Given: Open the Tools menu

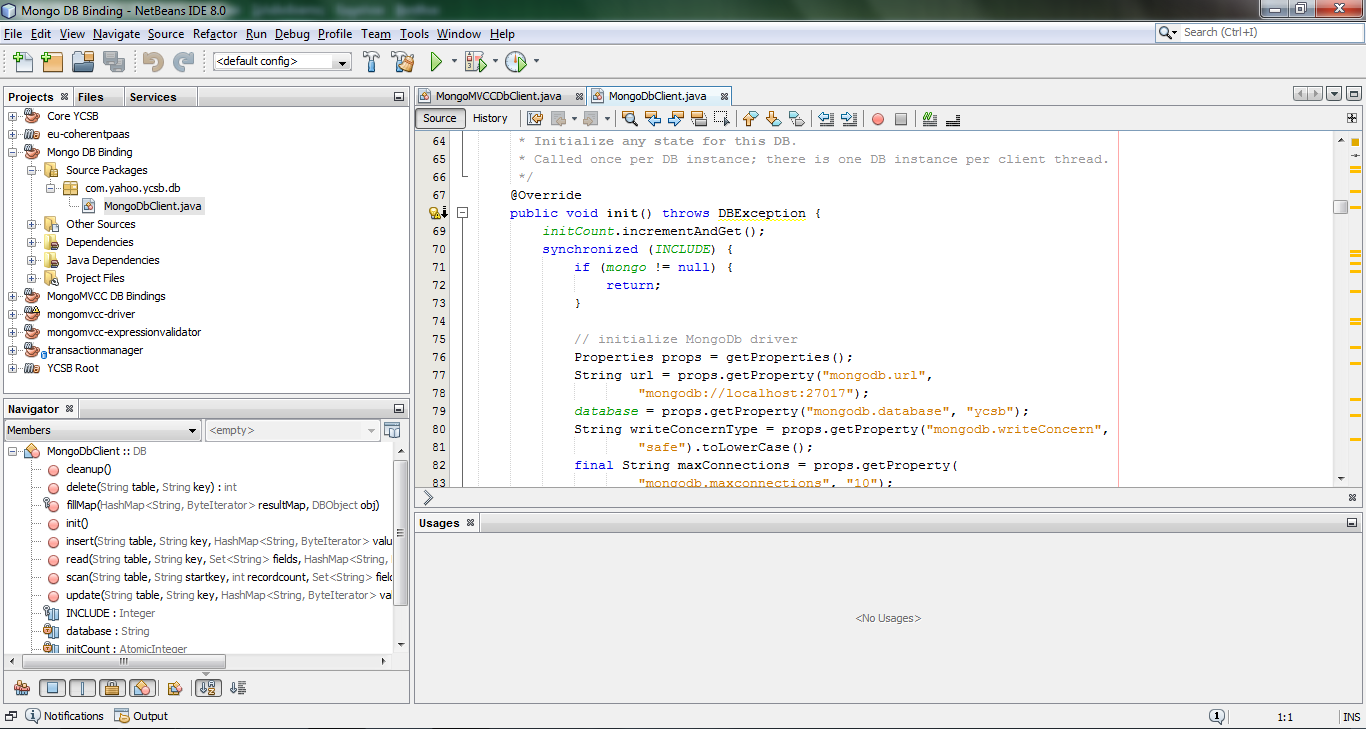Looking at the screenshot, I should tap(414, 34).
